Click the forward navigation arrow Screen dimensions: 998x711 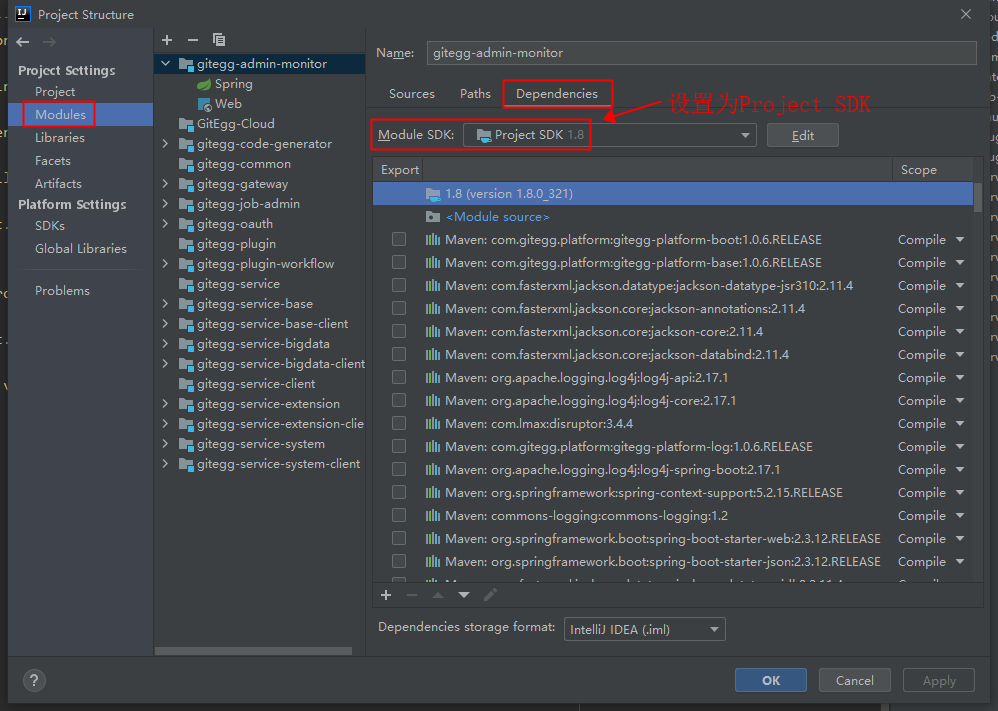[x=49, y=42]
